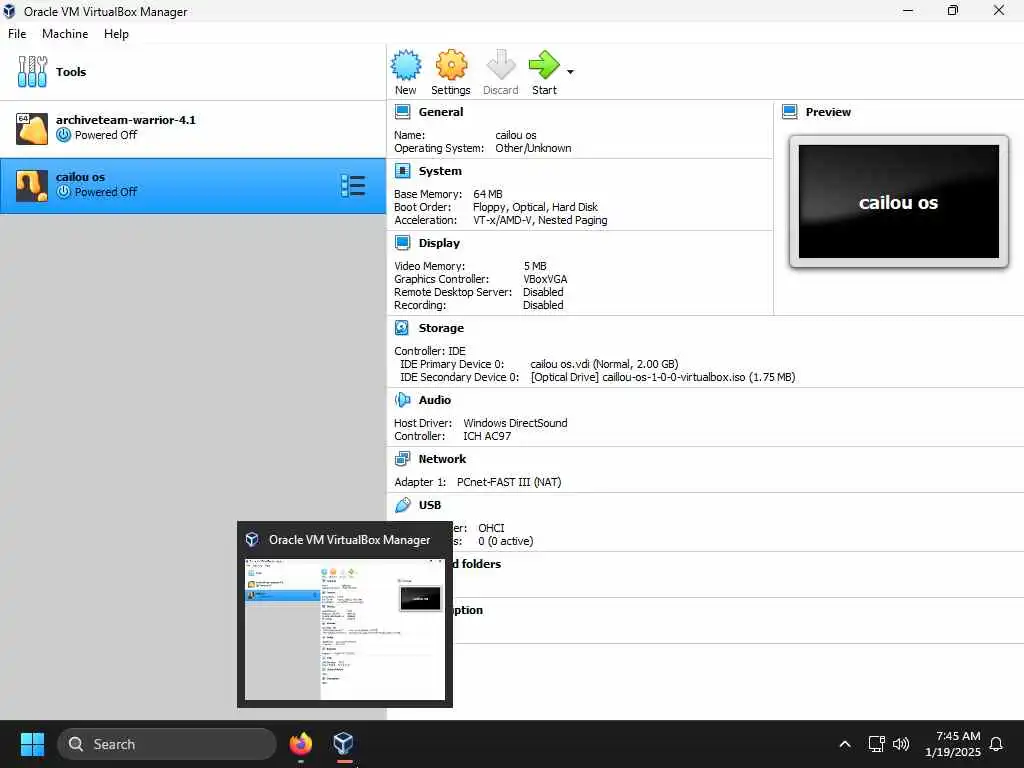
Task: Click the Network section icon
Action: click(402, 458)
